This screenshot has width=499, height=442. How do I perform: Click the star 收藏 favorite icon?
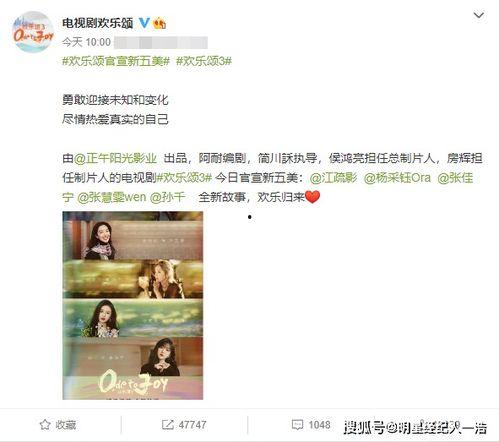pos(45,425)
